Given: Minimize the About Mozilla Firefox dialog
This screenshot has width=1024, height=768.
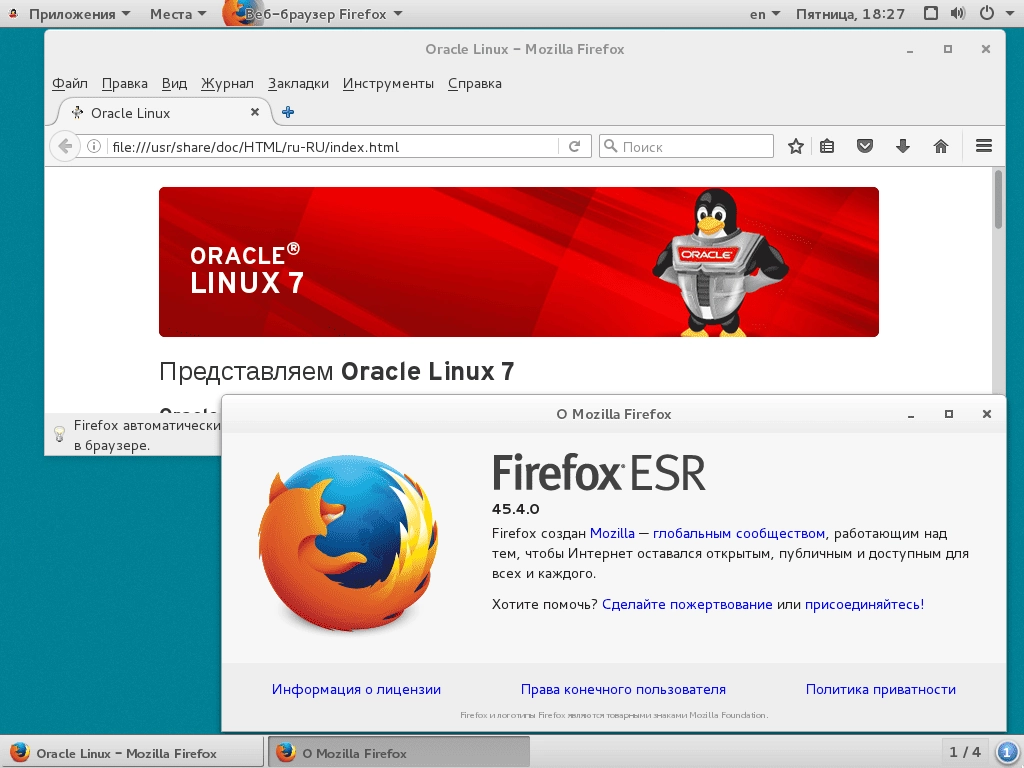Looking at the screenshot, I should point(910,414).
